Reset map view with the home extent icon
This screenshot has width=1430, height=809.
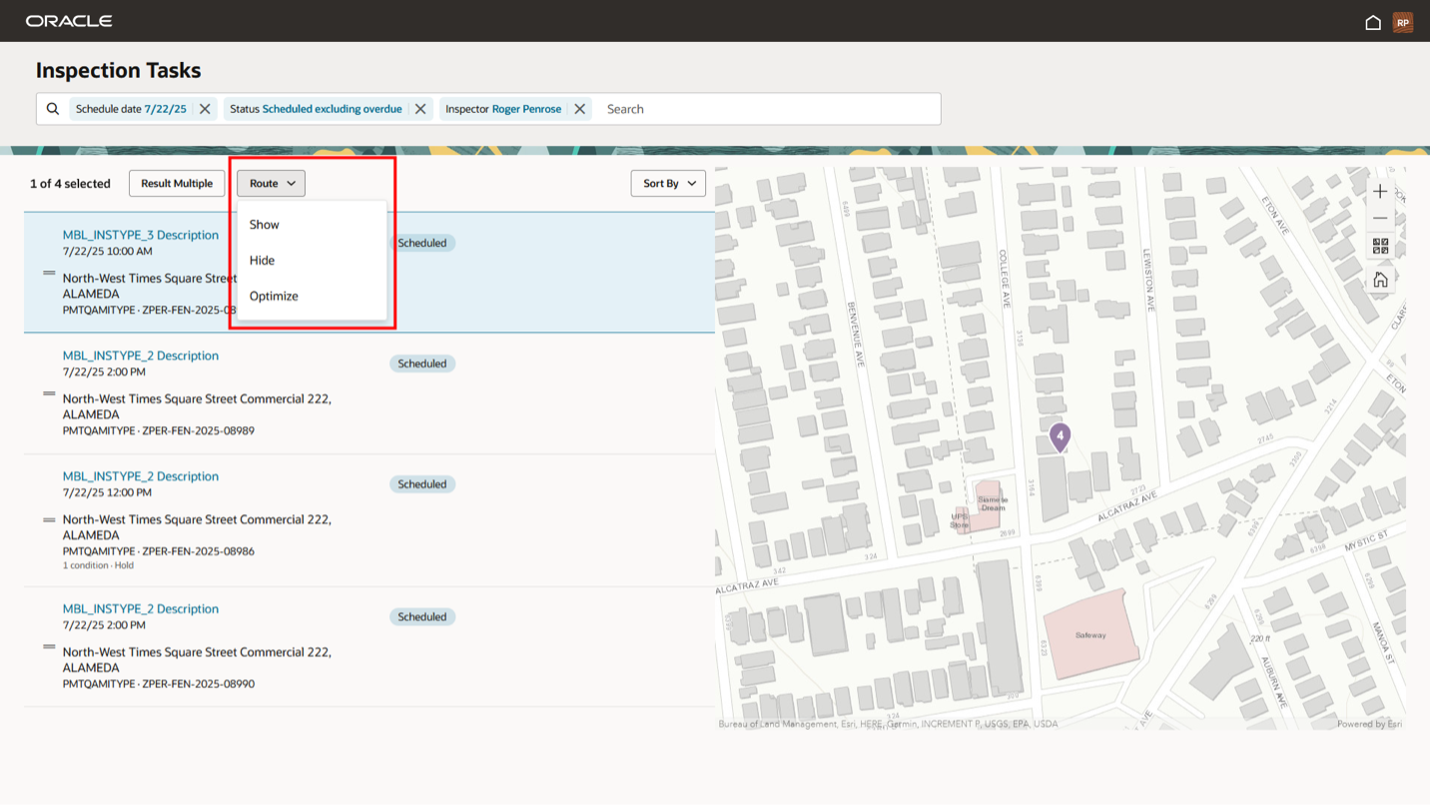pos(1380,279)
